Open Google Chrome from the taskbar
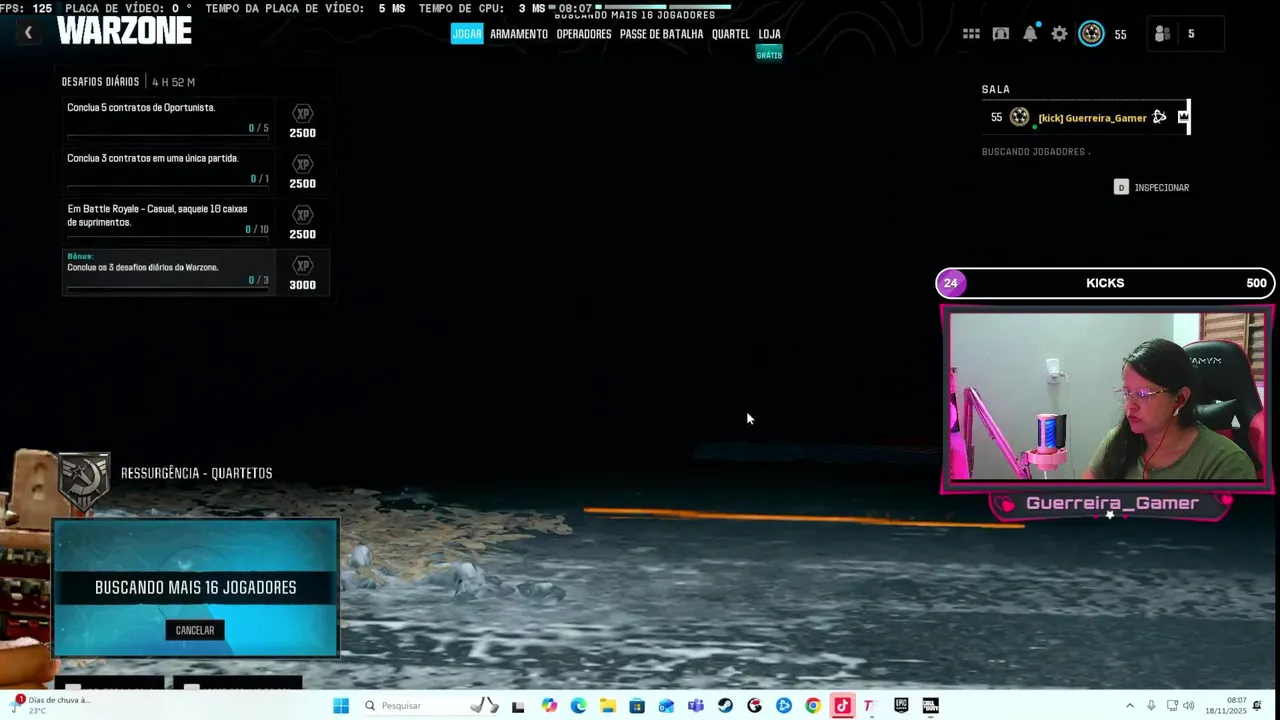The height and width of the screenshot is (720, 1280). (813, 706)
